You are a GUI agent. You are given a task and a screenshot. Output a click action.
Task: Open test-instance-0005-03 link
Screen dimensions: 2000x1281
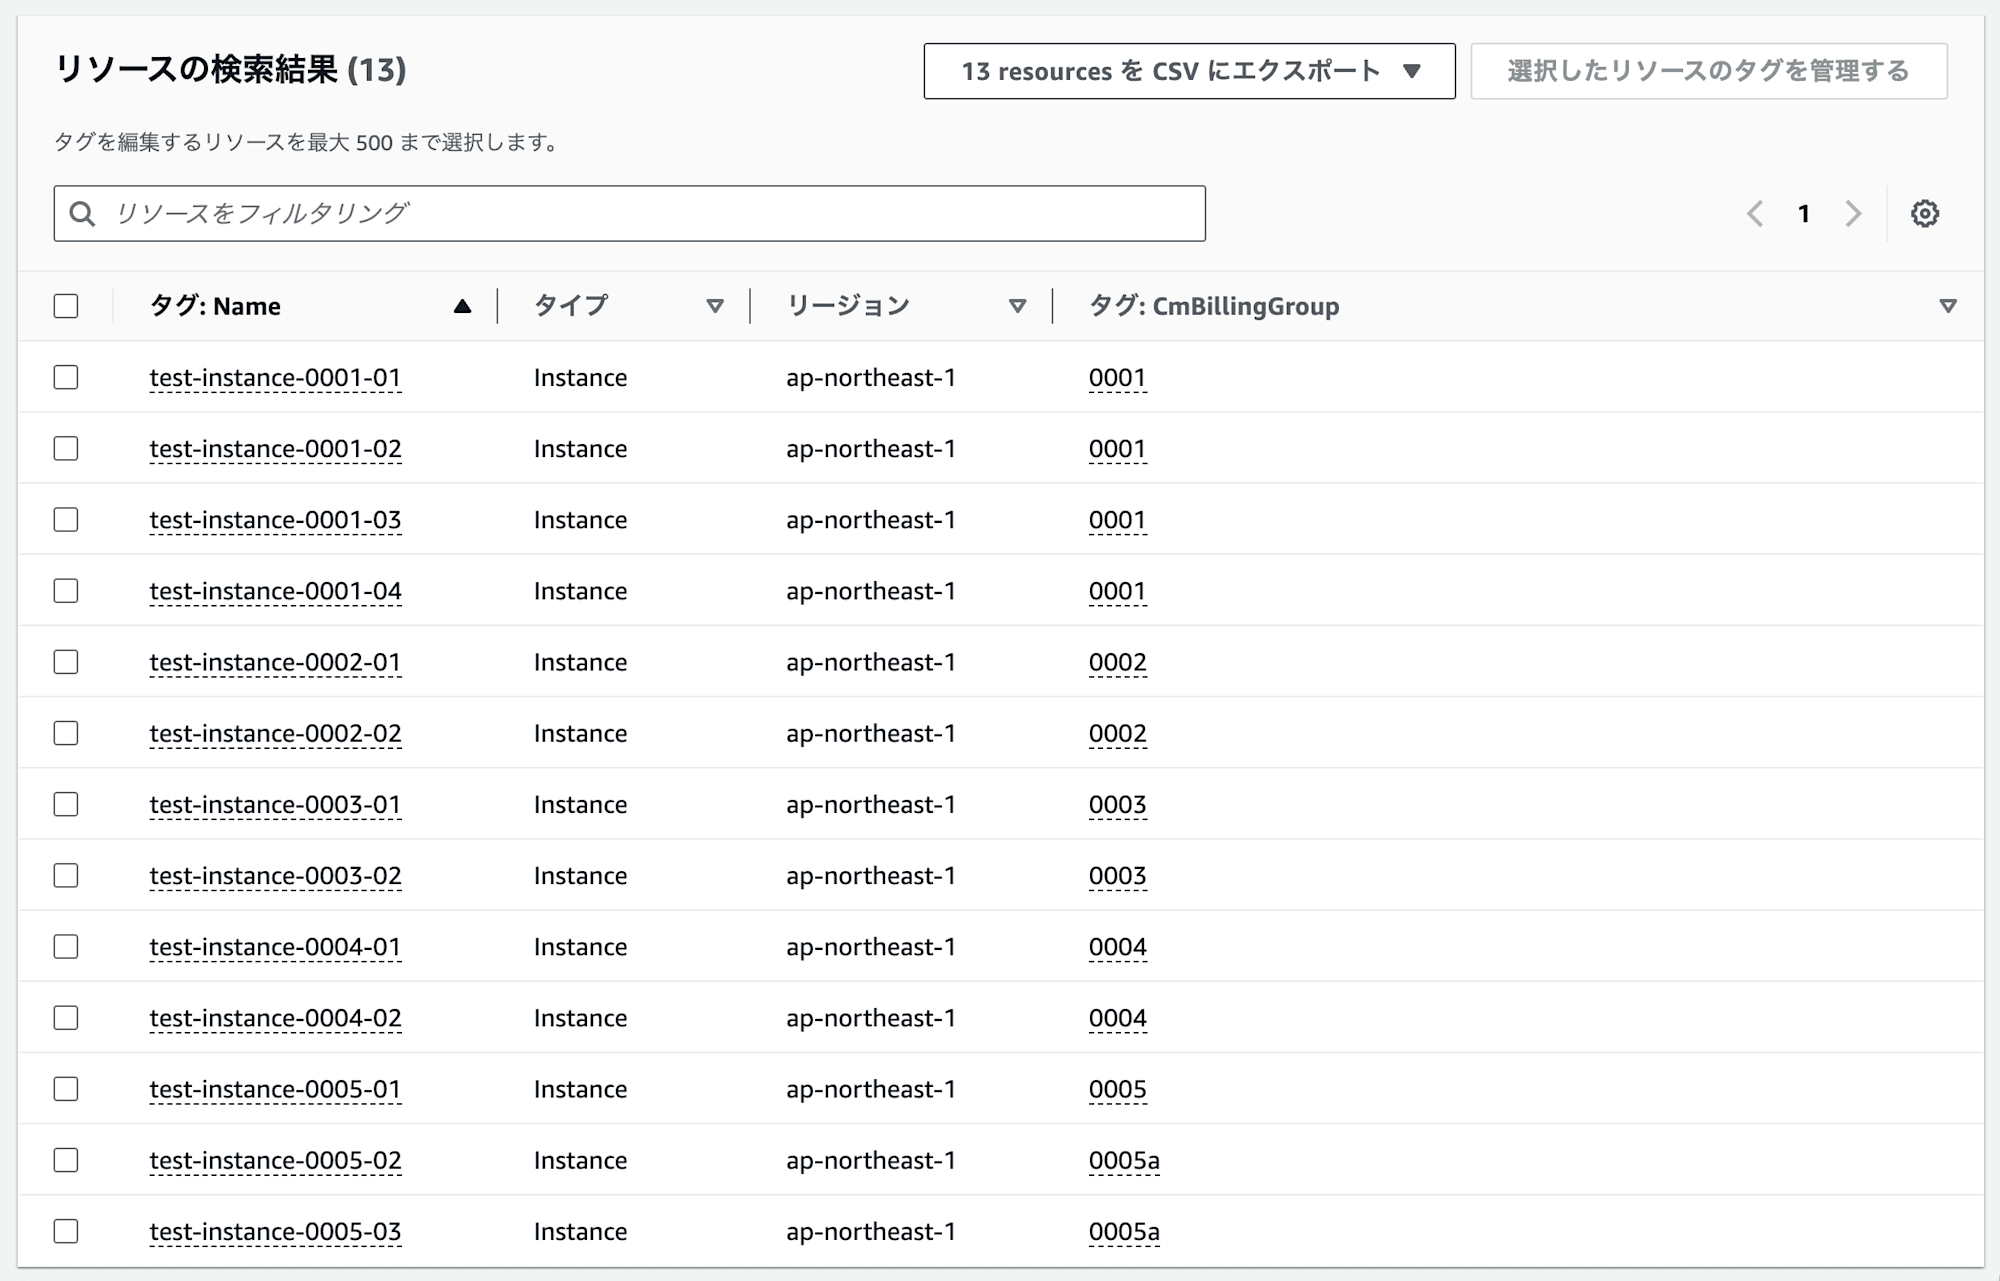[275, 1232]
